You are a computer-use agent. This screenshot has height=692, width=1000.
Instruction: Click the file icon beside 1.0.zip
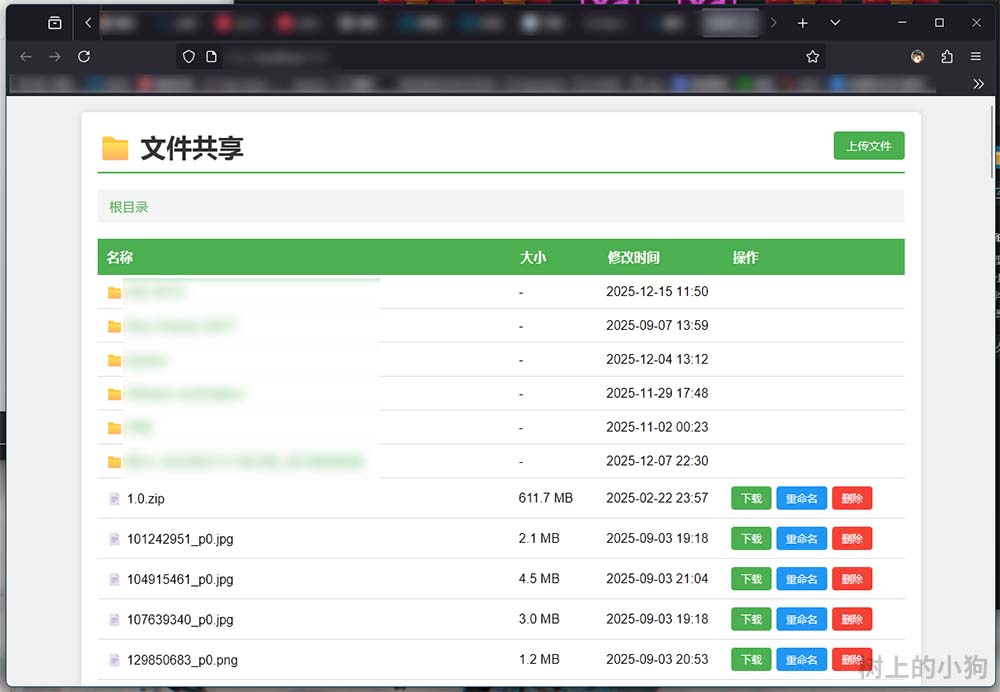pos(114,498)
